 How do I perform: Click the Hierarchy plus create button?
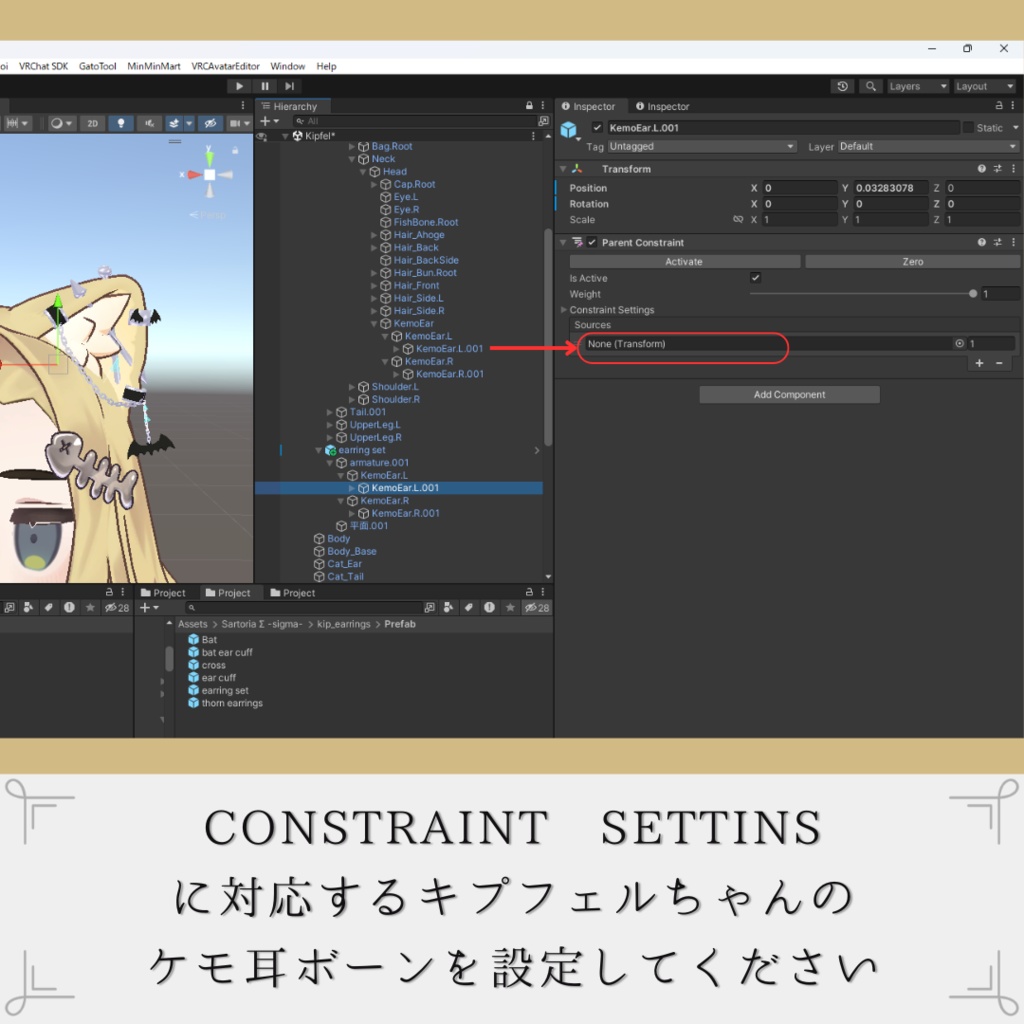pos(268,121)
